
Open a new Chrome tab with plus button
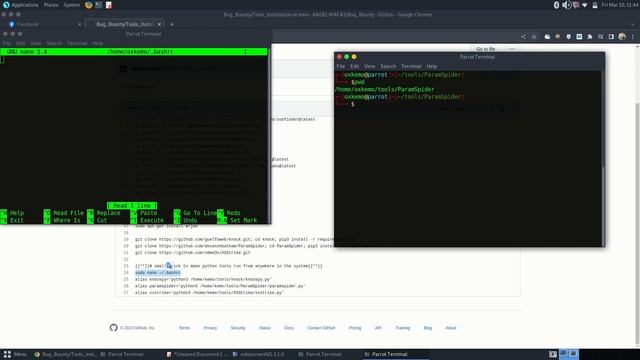click(x=172, y=24)
